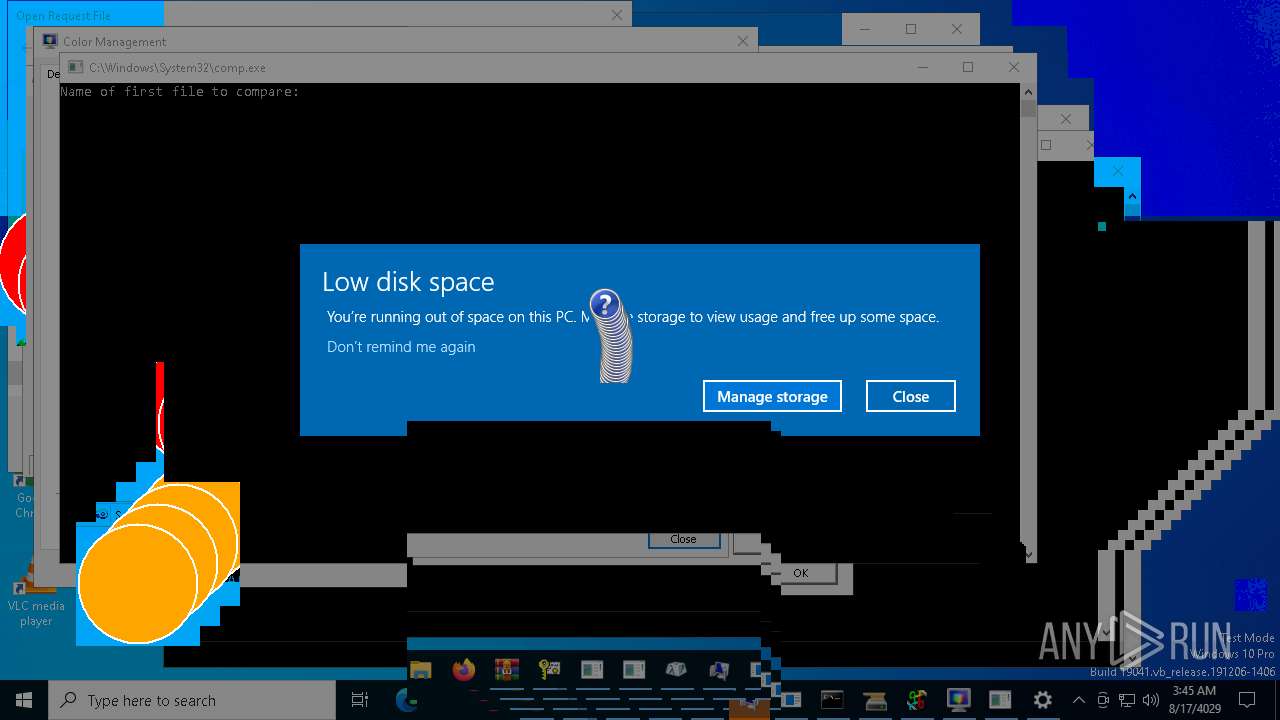Open the volume speaker tray icon
Image resolution: width=1280 pixels, height=720 pixels.
click(1150, 700)
